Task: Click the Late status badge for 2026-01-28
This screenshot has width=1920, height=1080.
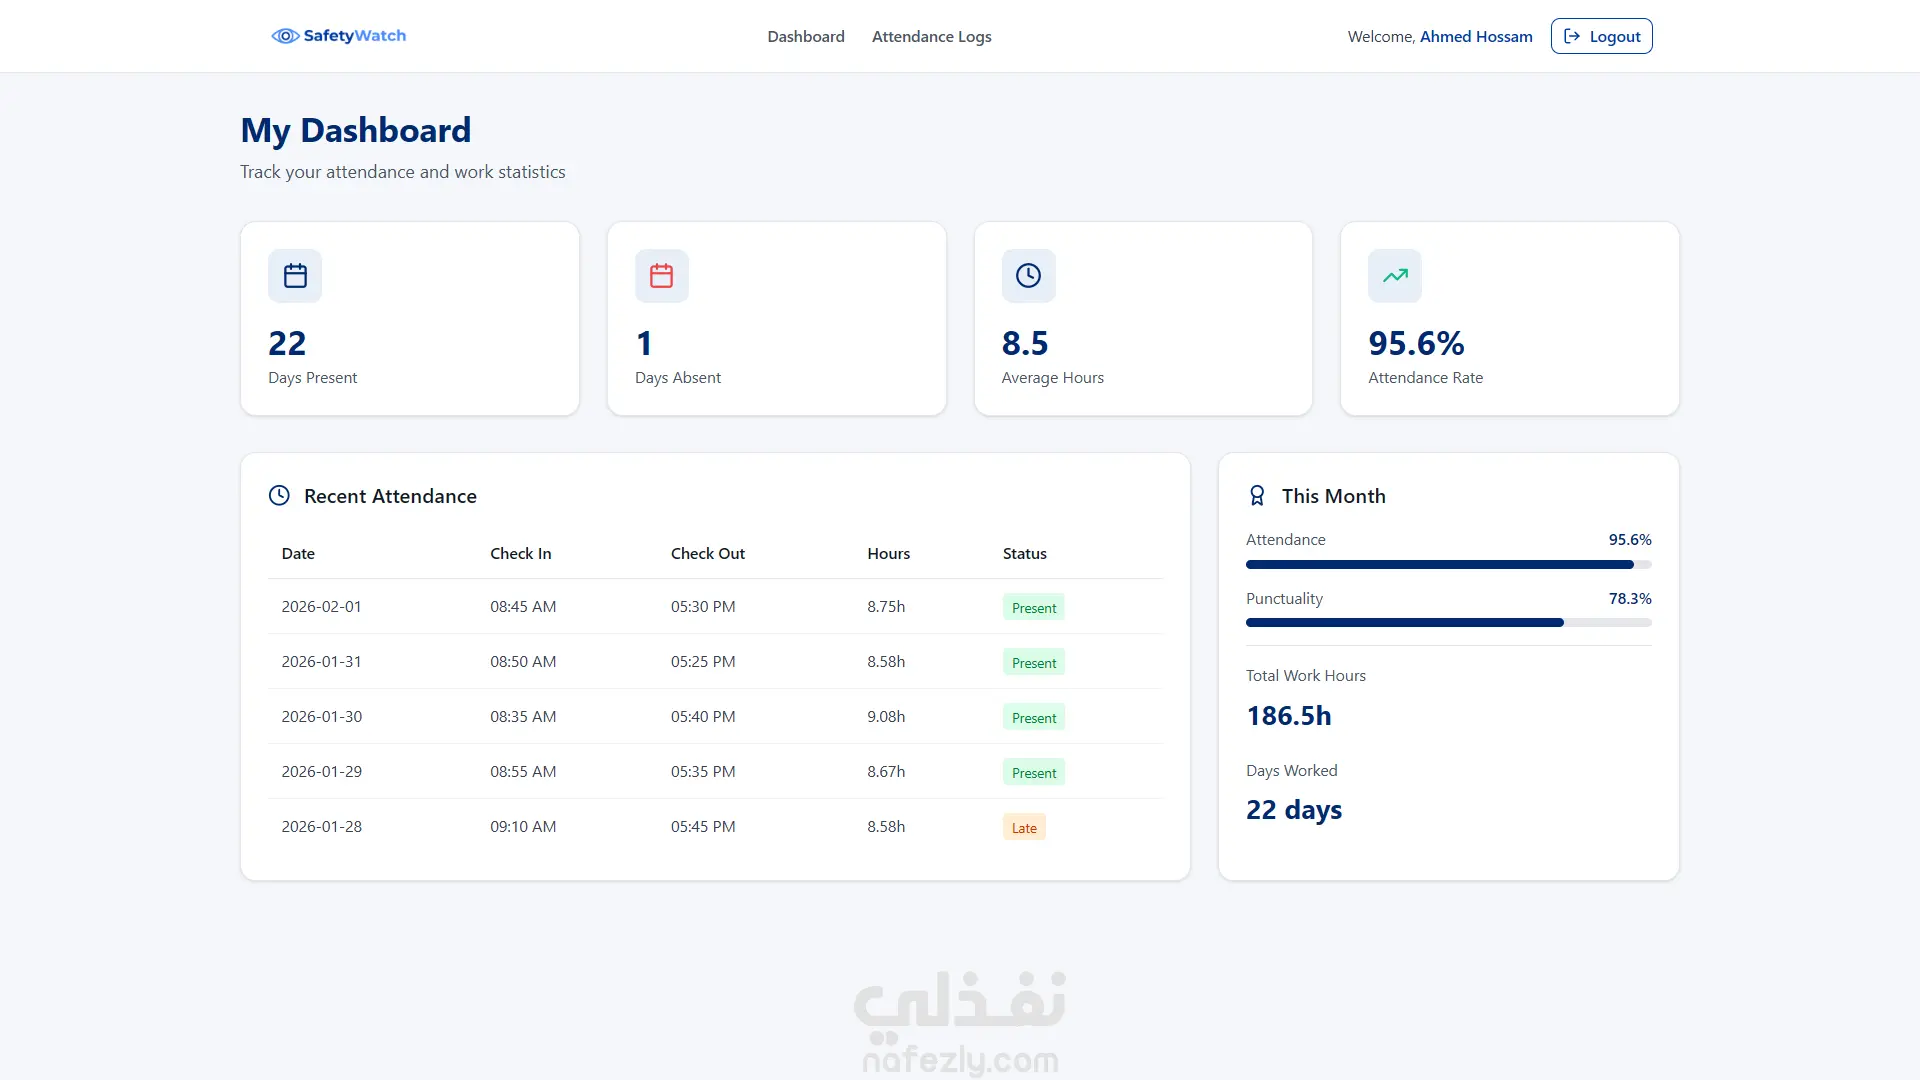Action: pyautogui.click(x=1024, y=828)
